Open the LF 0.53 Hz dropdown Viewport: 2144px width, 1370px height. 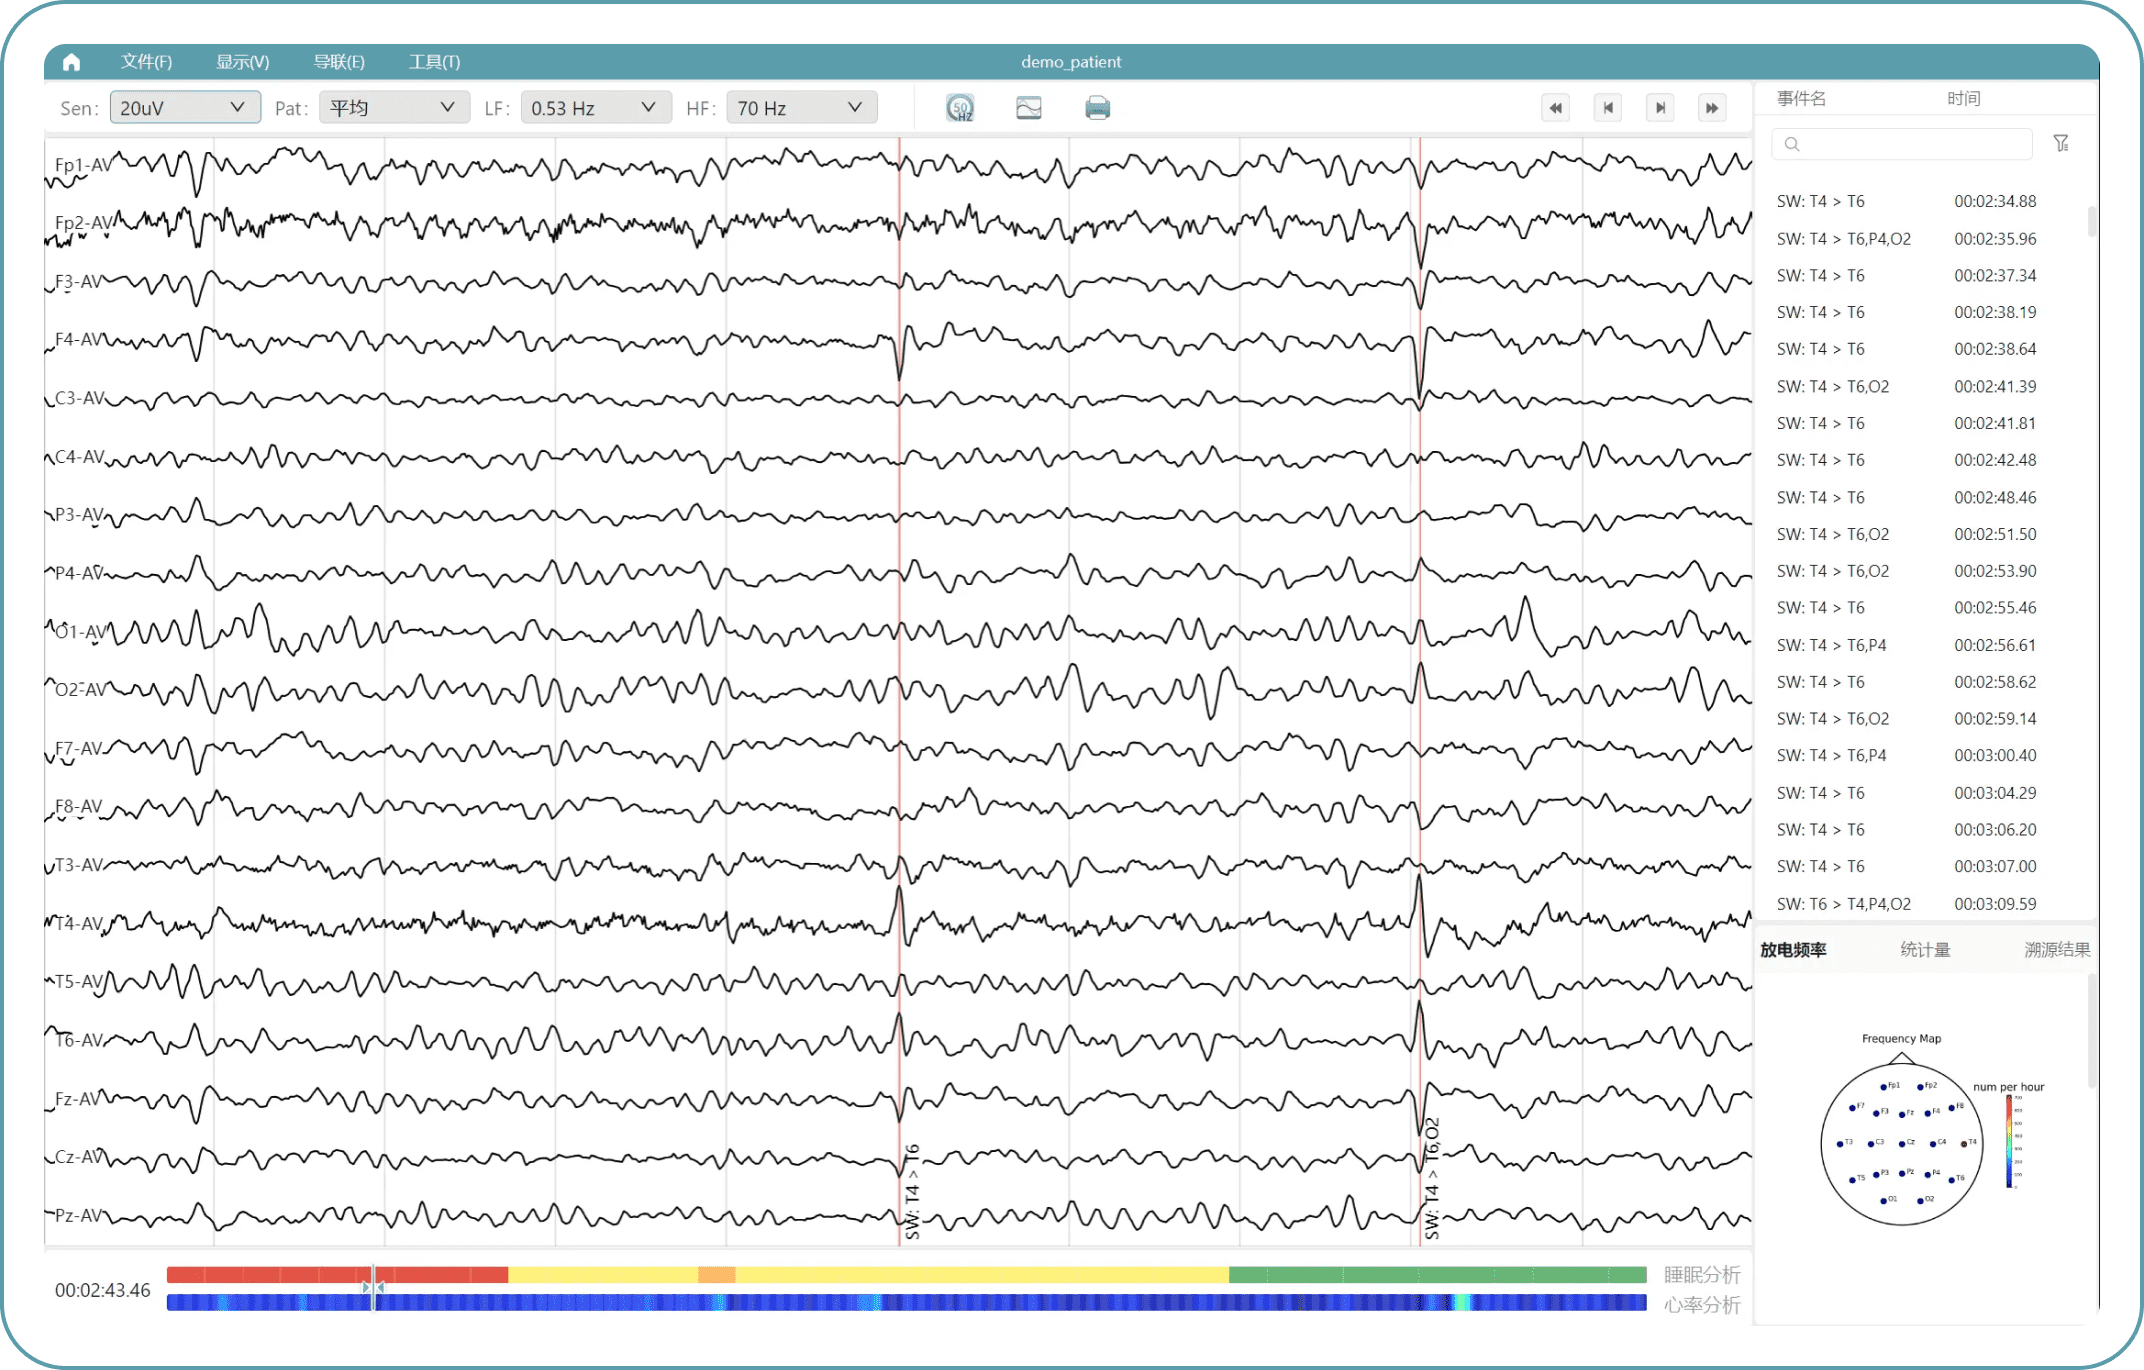[596, 108]
